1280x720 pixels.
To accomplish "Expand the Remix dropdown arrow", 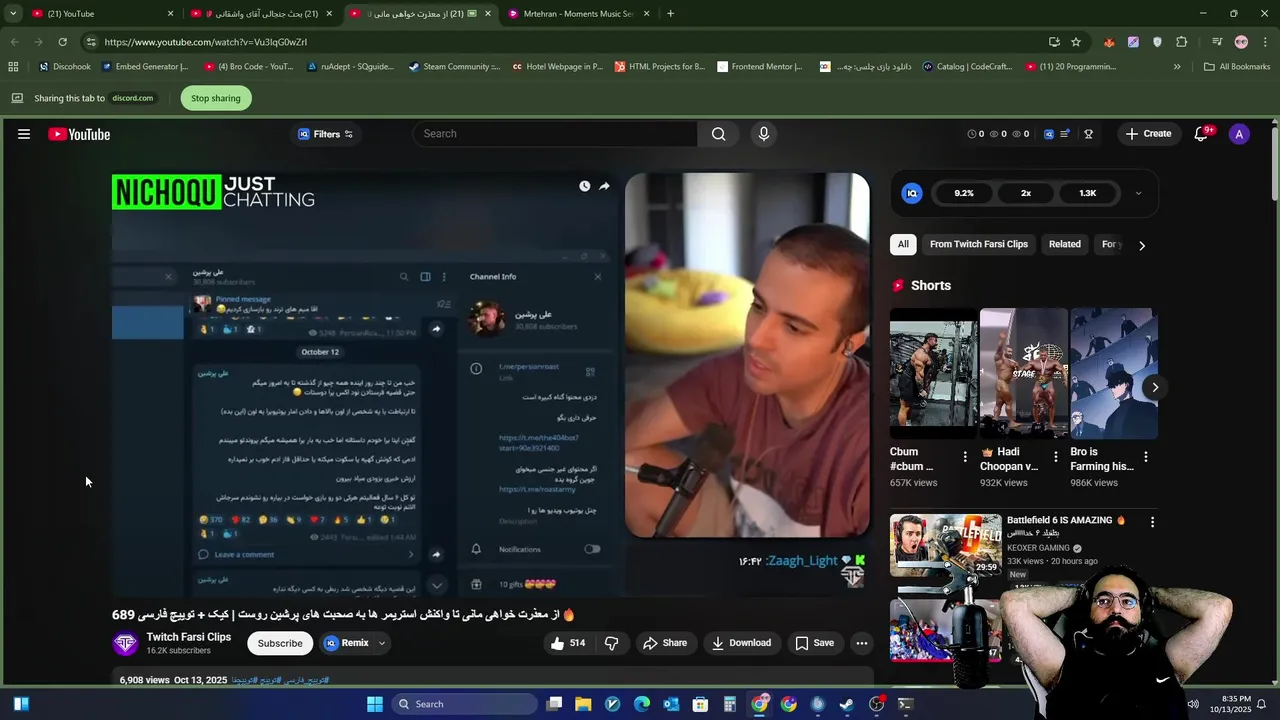I will pyautogui.click(x=382, y=643).
